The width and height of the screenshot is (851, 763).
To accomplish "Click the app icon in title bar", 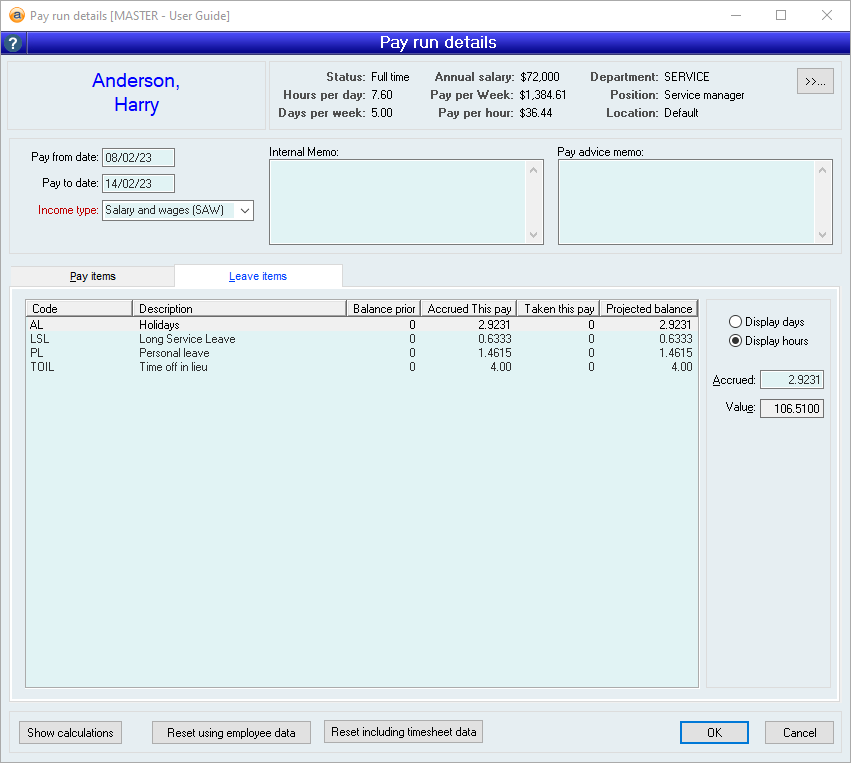I will tap(16, 16).
